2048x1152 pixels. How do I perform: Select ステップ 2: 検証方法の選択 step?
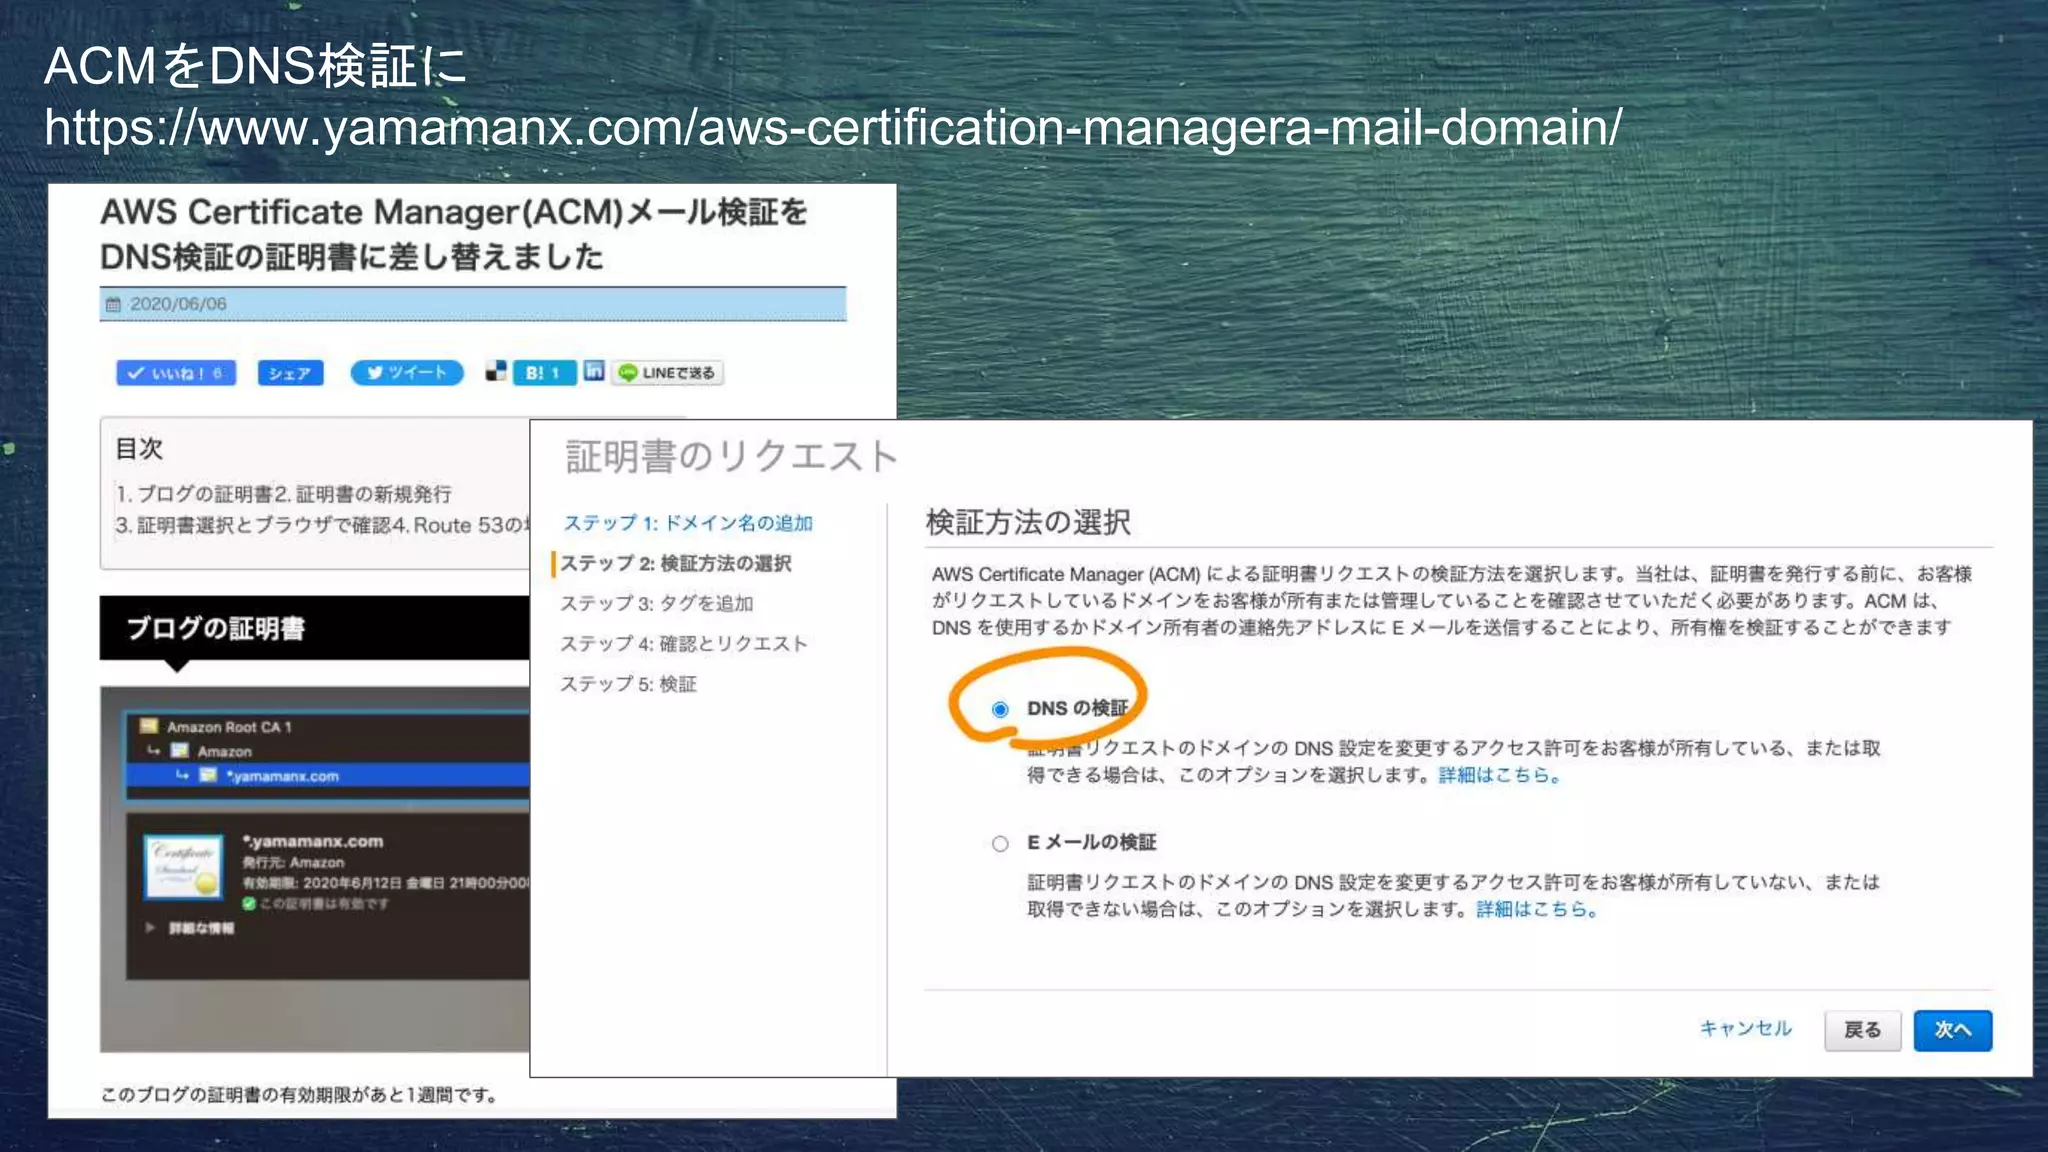pyautogui.click(x=676, y=563)
